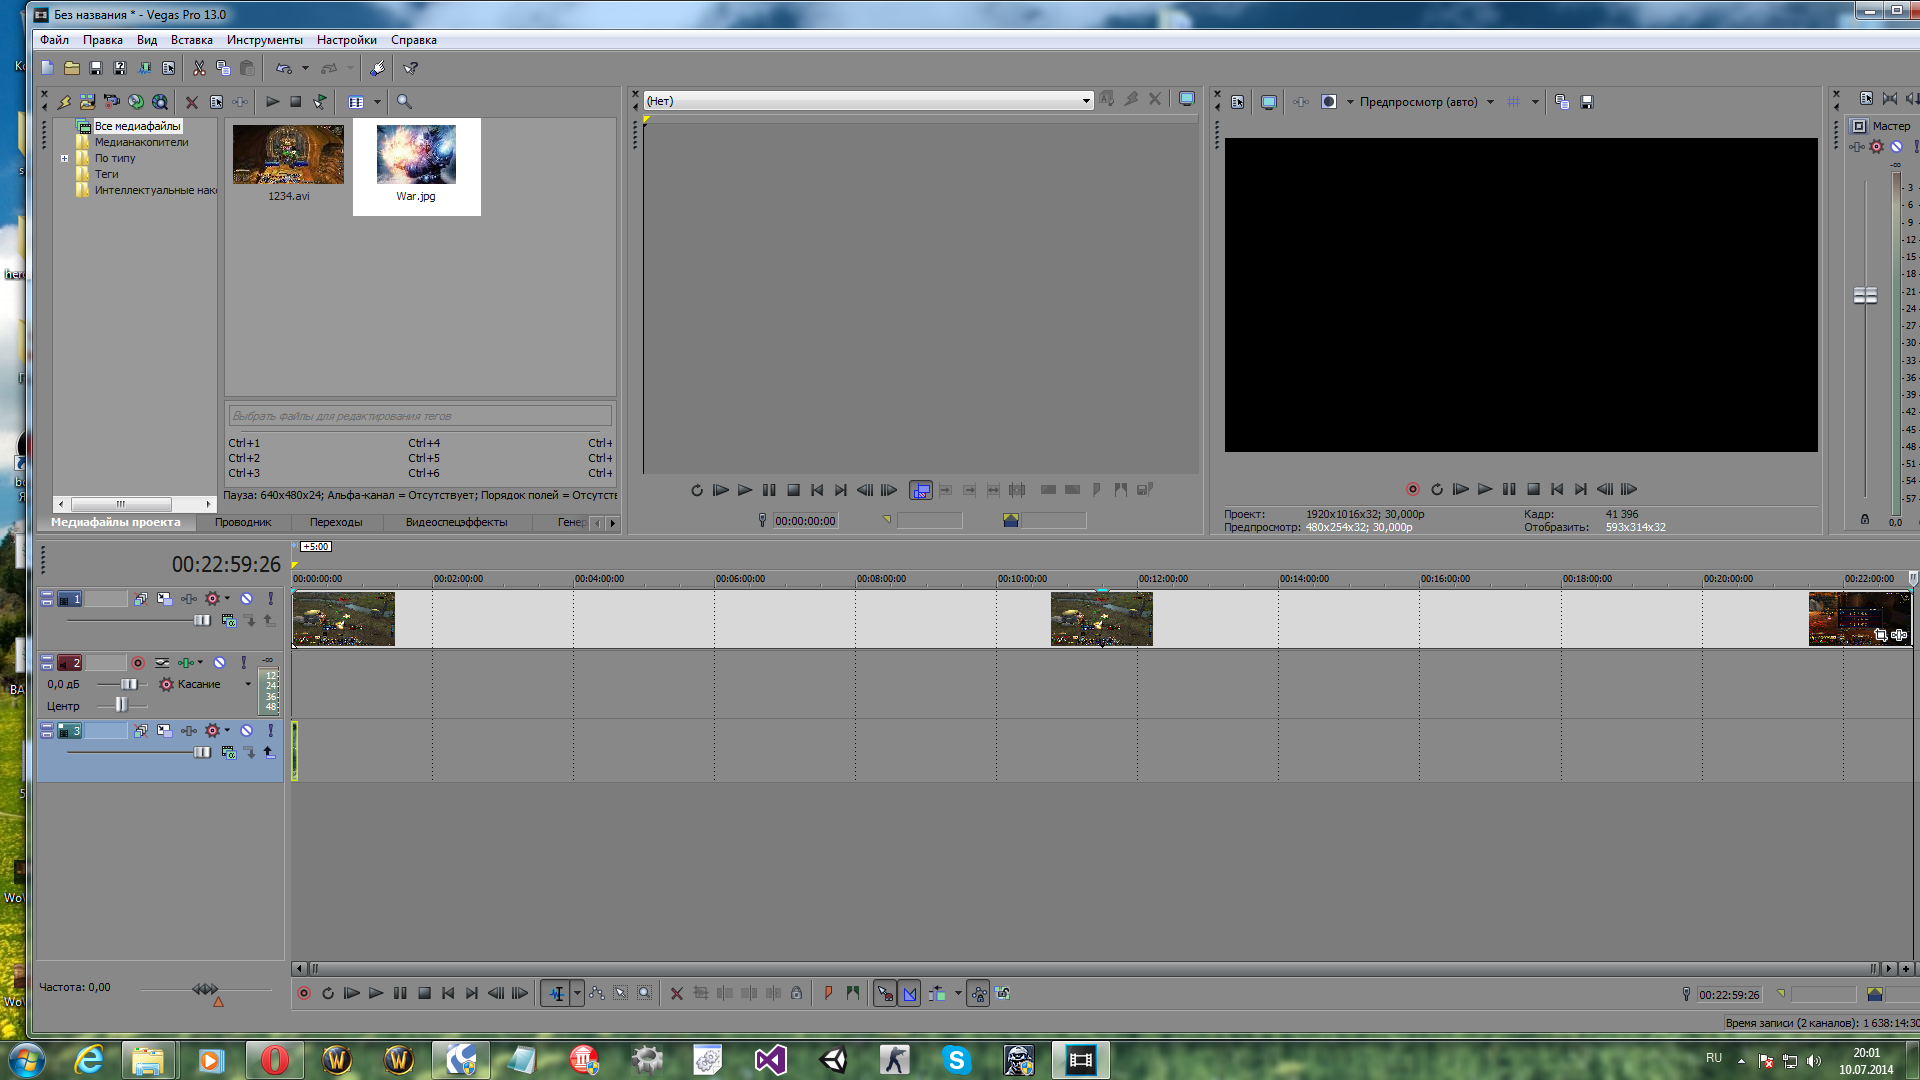Viewport: 1920px width, 1080px height.
Task: Switch to the 'Видеоспецэффекты' tab
Action: click(x=456, y=522)
